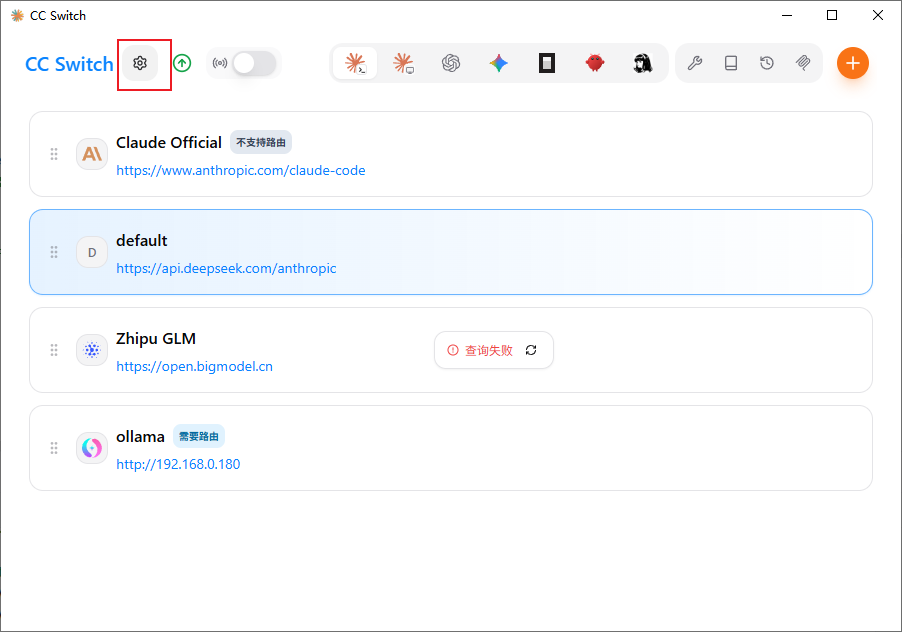Click the 不支持路由 badge
This screenshot has width=902, height=632.
pos(261,143)
